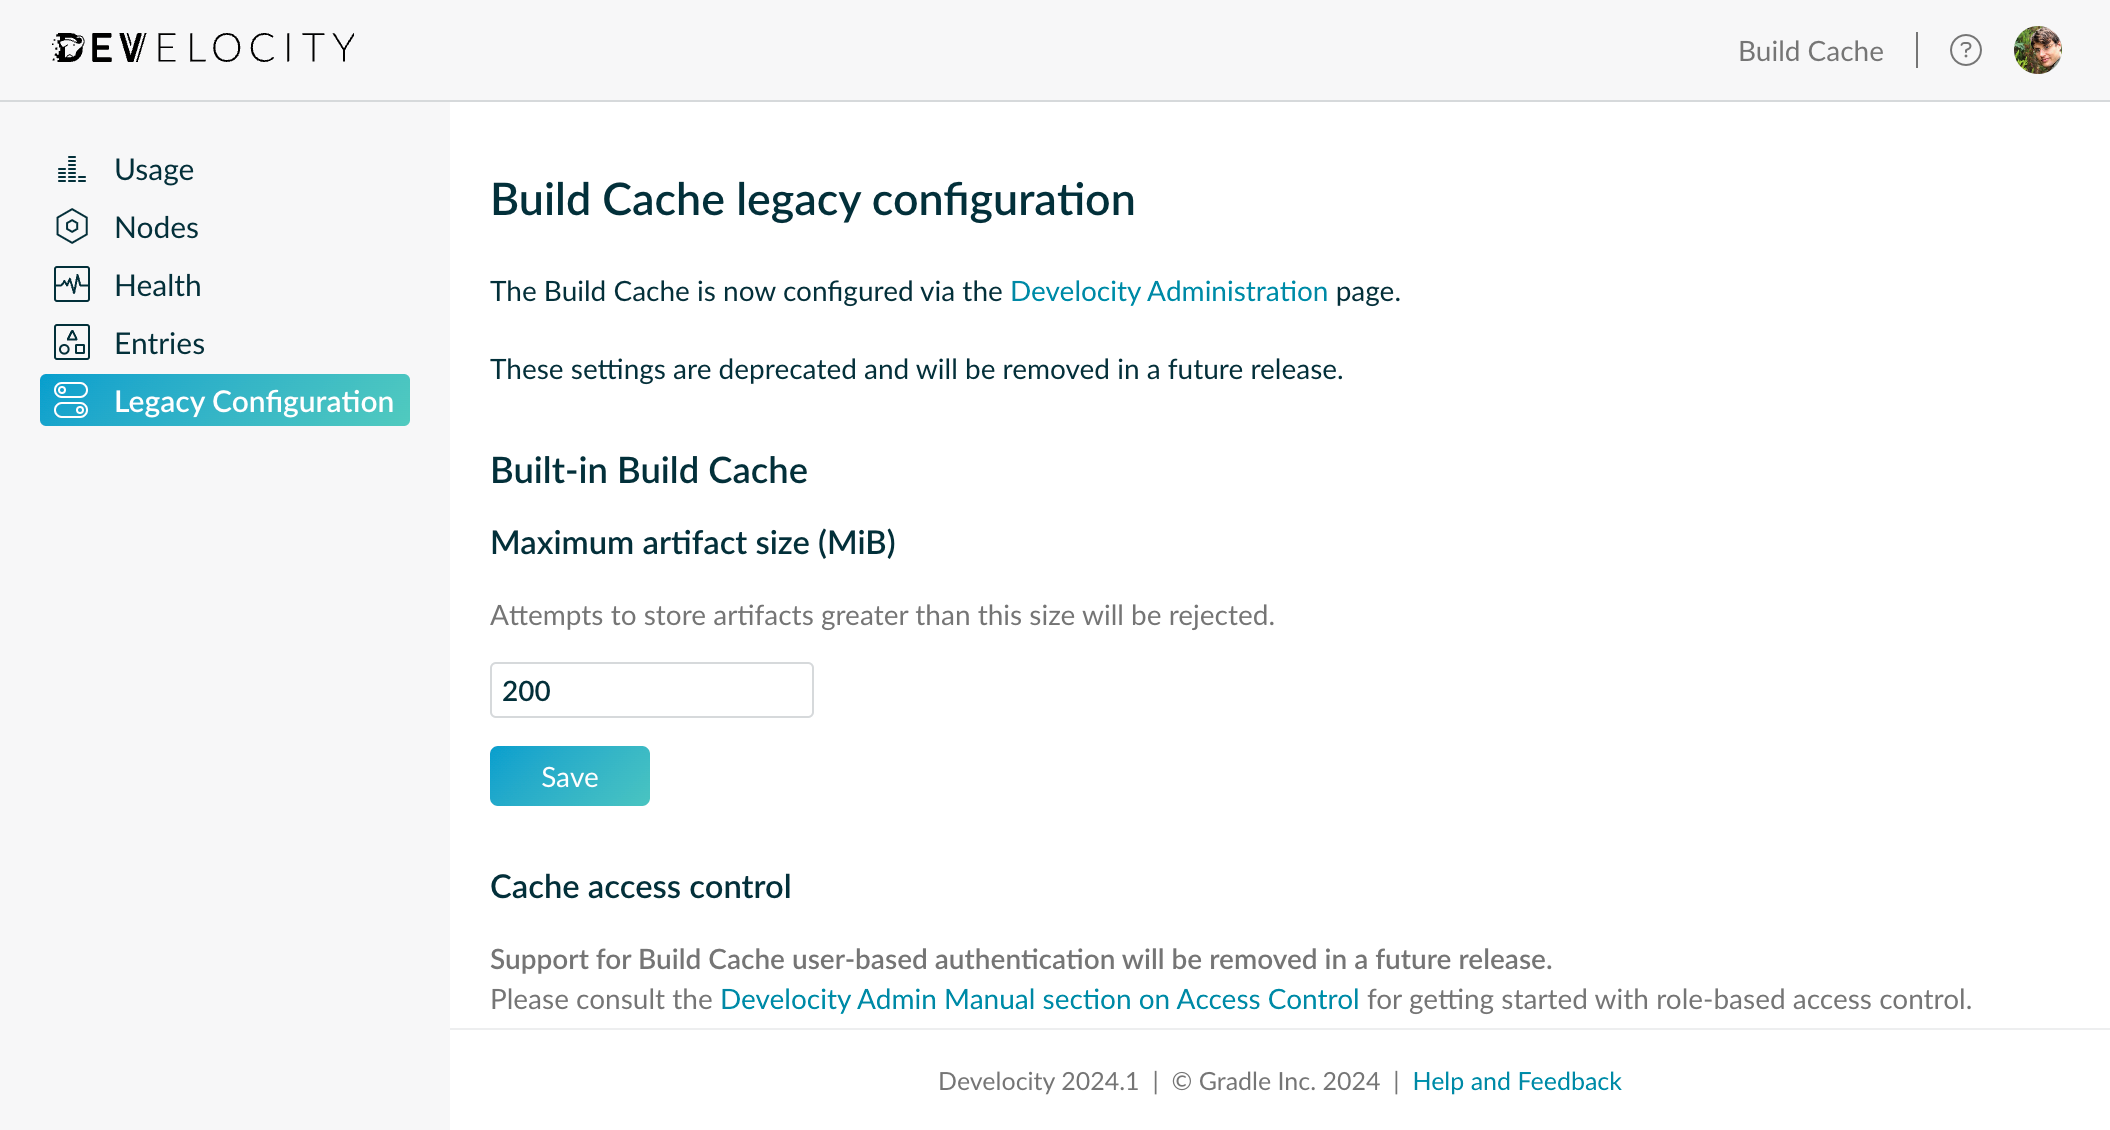The height and width of the screenshot is (1130, 2110).
Task: Select Legacy Configuration menu item
Action: tap(225, 400)
